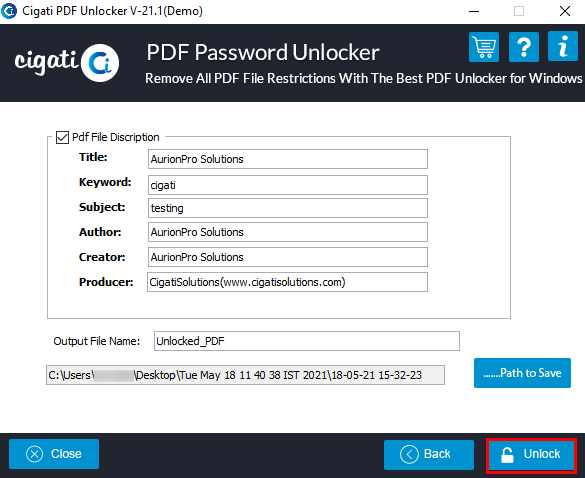Click the save path display box

(245, 375)
